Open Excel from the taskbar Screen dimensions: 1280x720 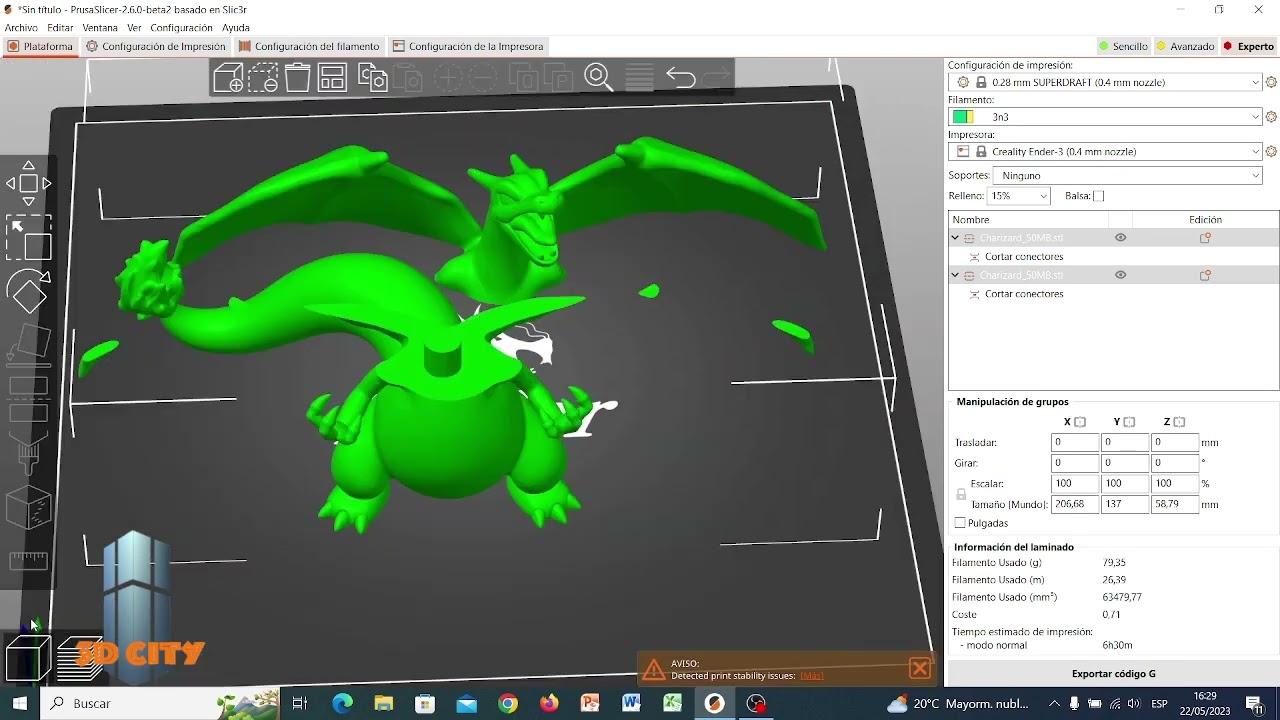[672, 703]
